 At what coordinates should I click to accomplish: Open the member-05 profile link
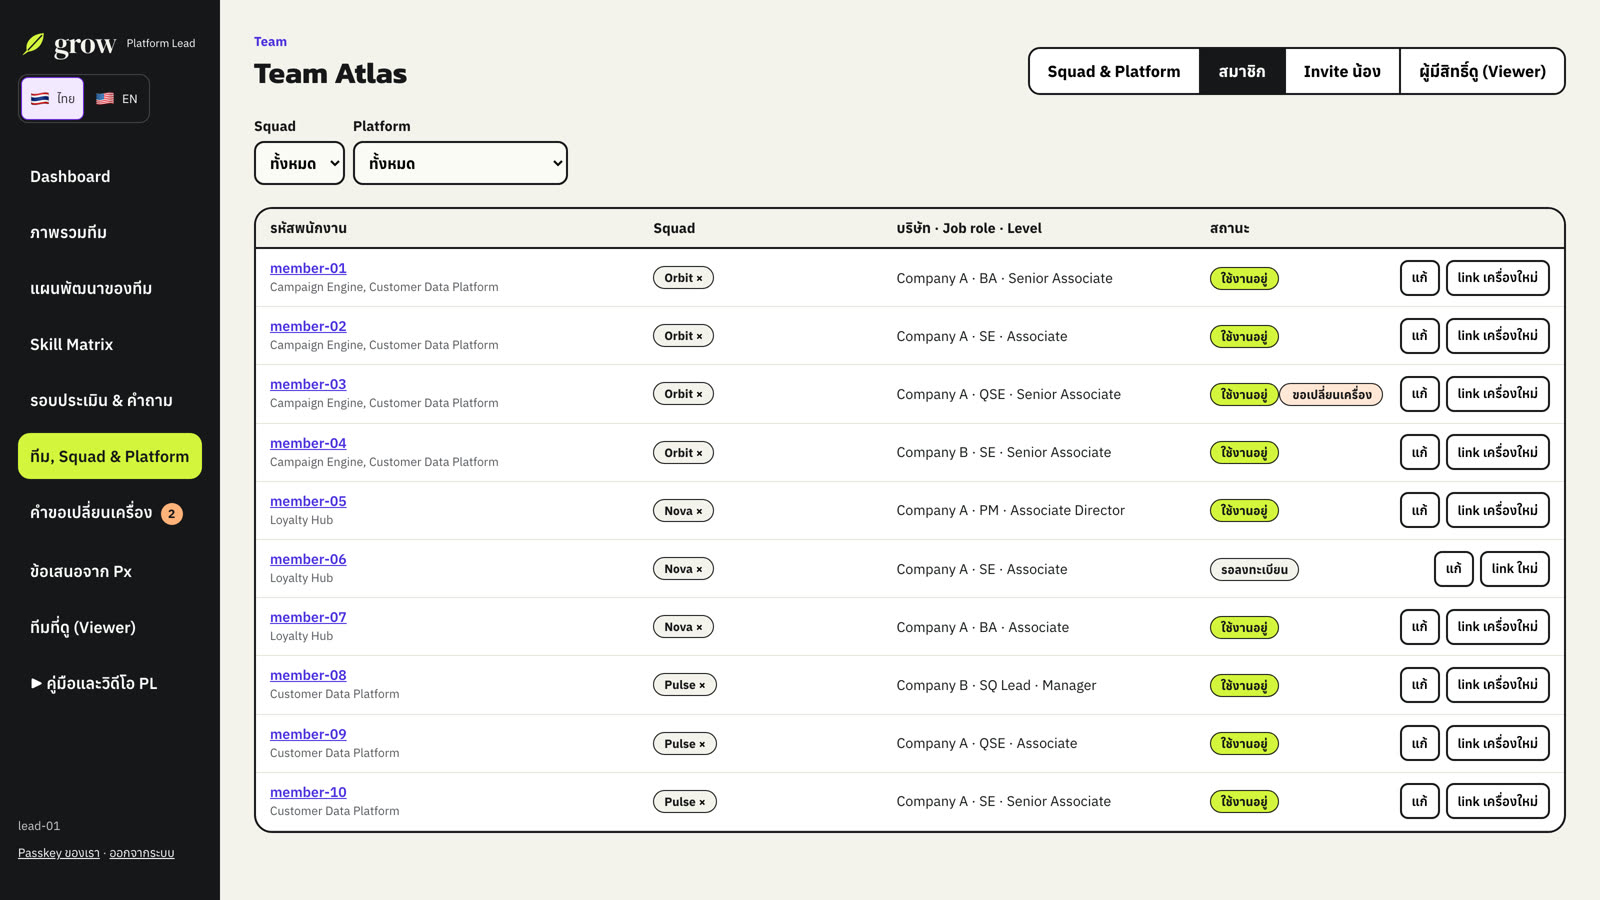click(x=308, y=501)
